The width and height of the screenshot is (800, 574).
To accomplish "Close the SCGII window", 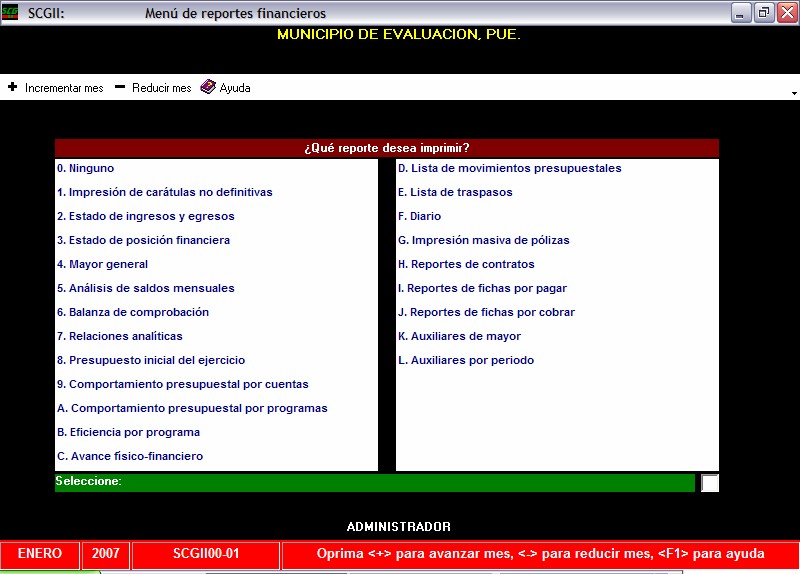I will (x=787, y=13).
